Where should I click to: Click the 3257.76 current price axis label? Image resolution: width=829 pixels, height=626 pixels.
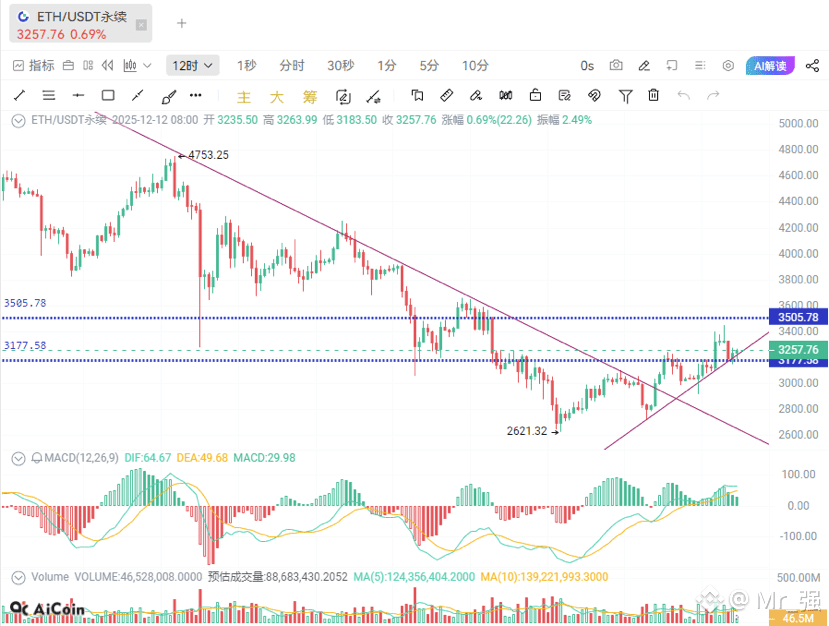click(x=798, y=349)
